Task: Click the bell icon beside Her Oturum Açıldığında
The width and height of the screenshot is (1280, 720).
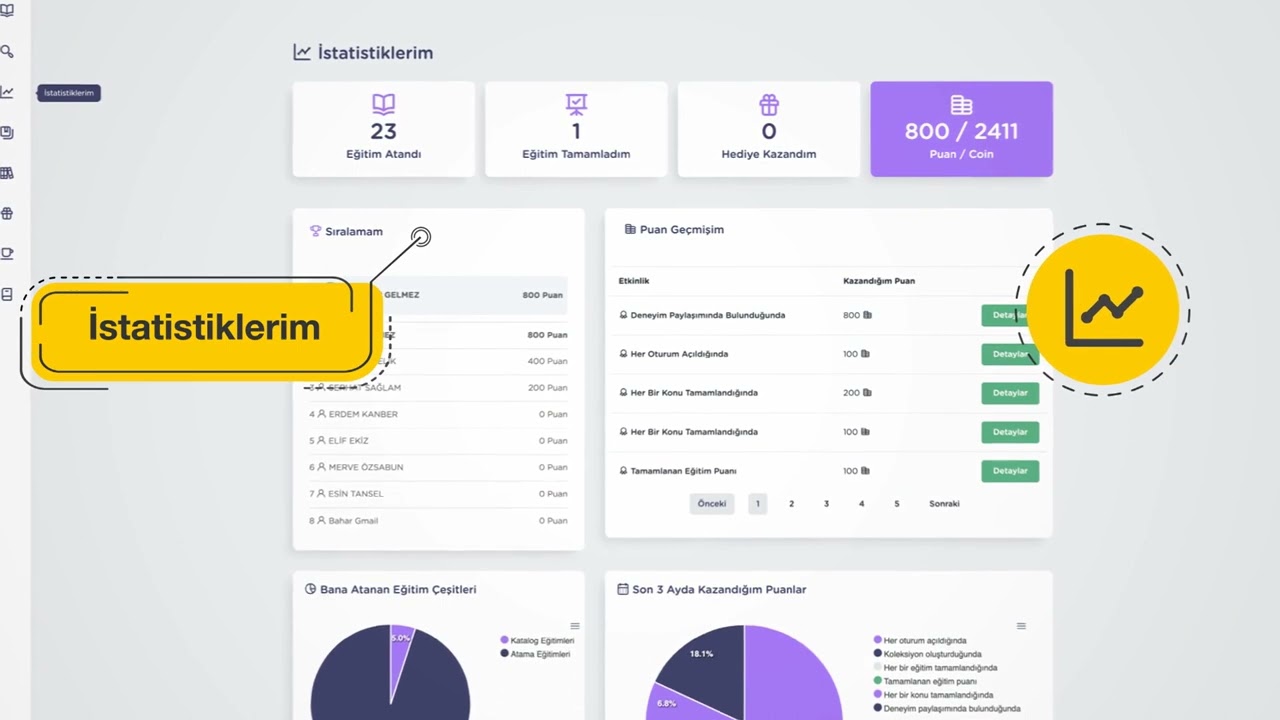Action: coord(623,354)
